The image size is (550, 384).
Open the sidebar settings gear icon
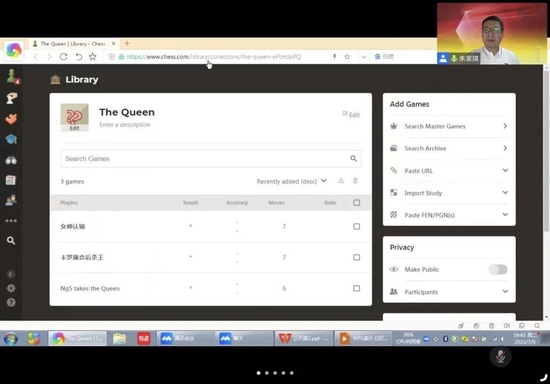point(11,288)
